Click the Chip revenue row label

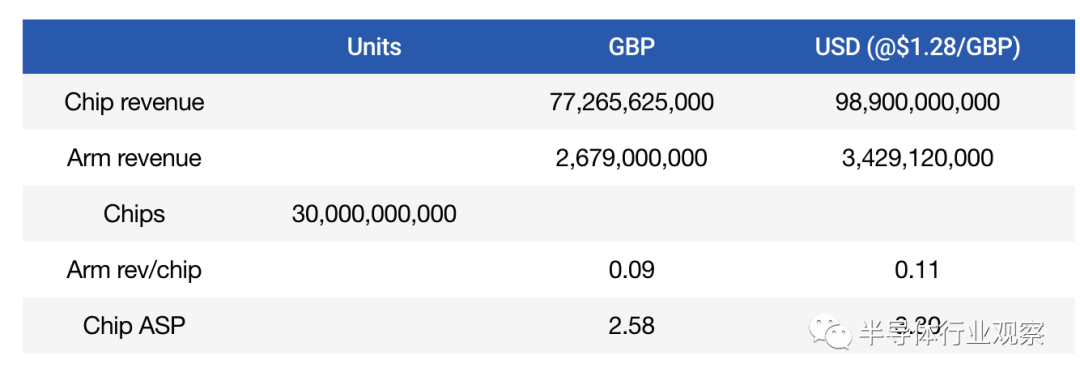click(134, 102)
